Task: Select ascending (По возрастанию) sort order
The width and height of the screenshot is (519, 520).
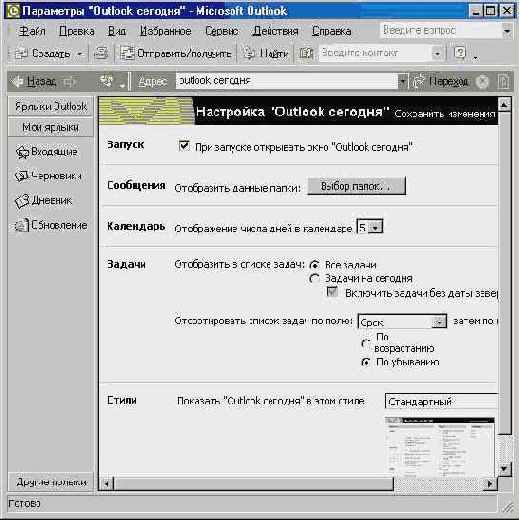Action: [366, 343]
